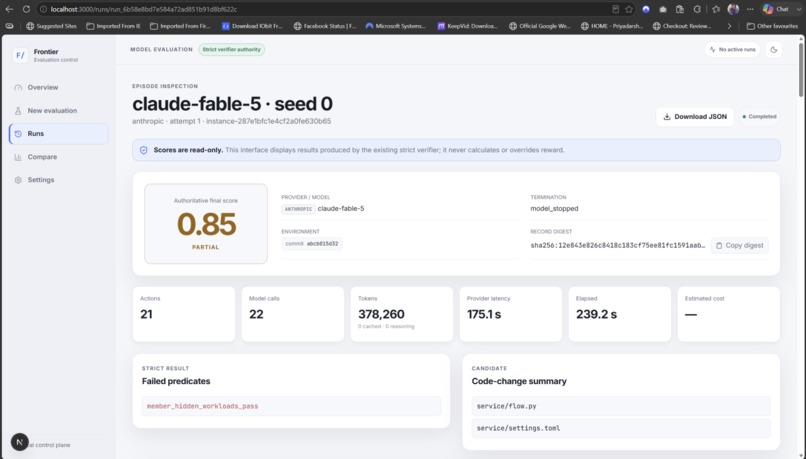Screen dimensions: 806x459
Task: Click the service/settings.toml file entry
Action: [621, 428]
